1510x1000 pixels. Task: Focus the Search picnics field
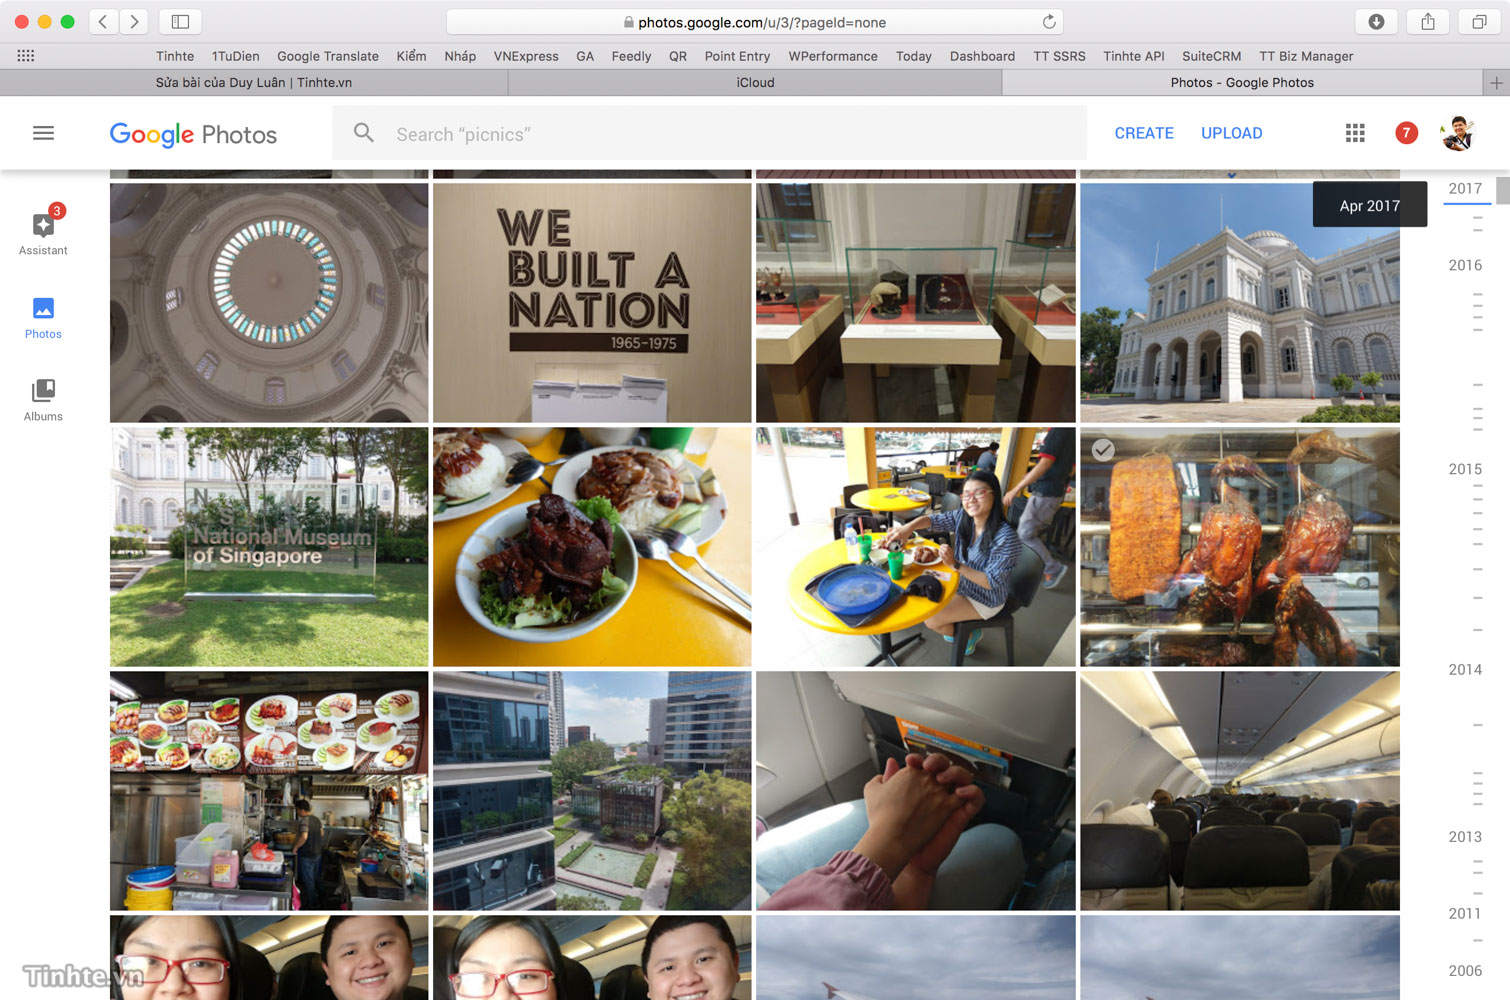pyautogui.click(x=709, y=133)
